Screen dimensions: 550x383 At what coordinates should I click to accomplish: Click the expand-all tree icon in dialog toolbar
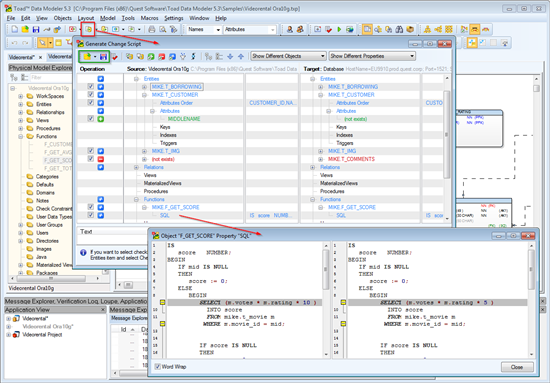[208, 56]
